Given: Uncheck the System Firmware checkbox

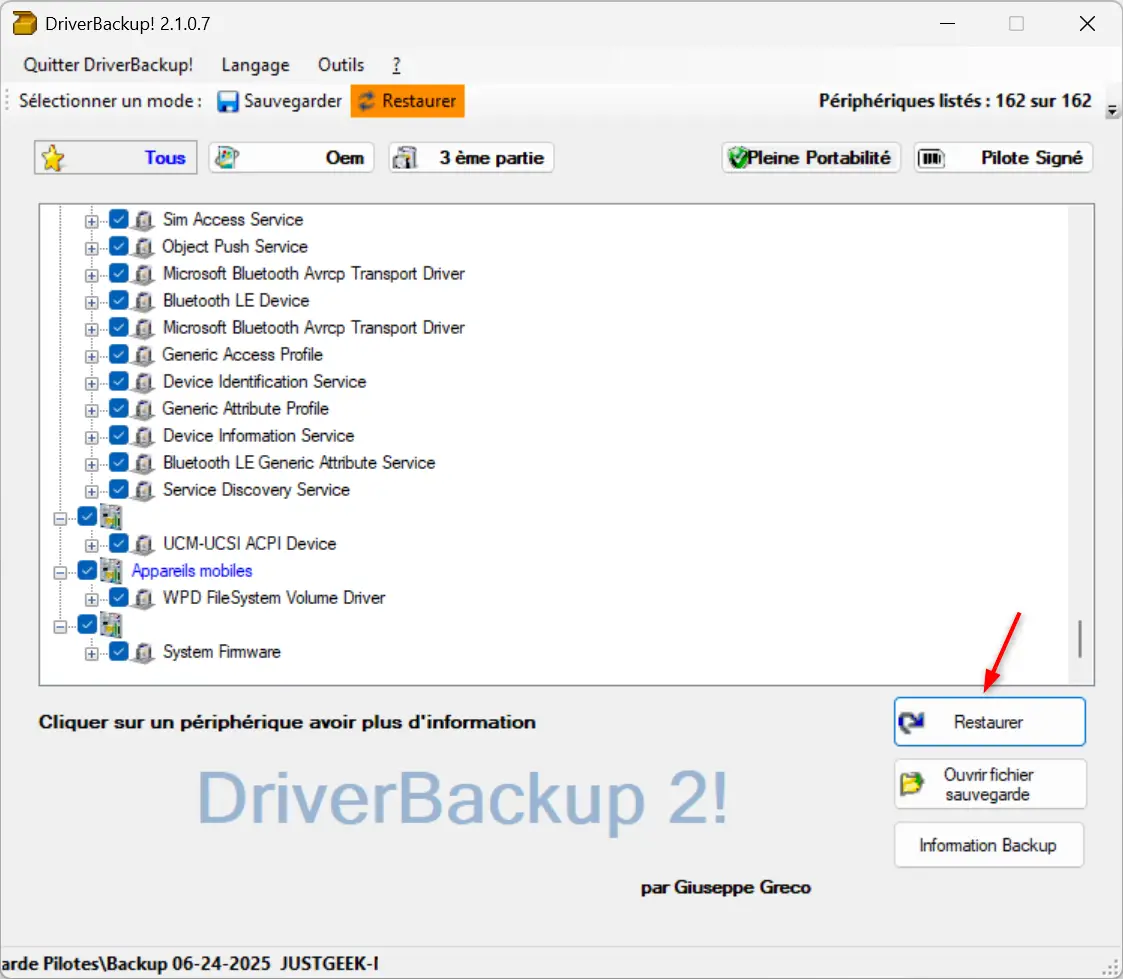Looking at the screenshot, I should [119, 652].
